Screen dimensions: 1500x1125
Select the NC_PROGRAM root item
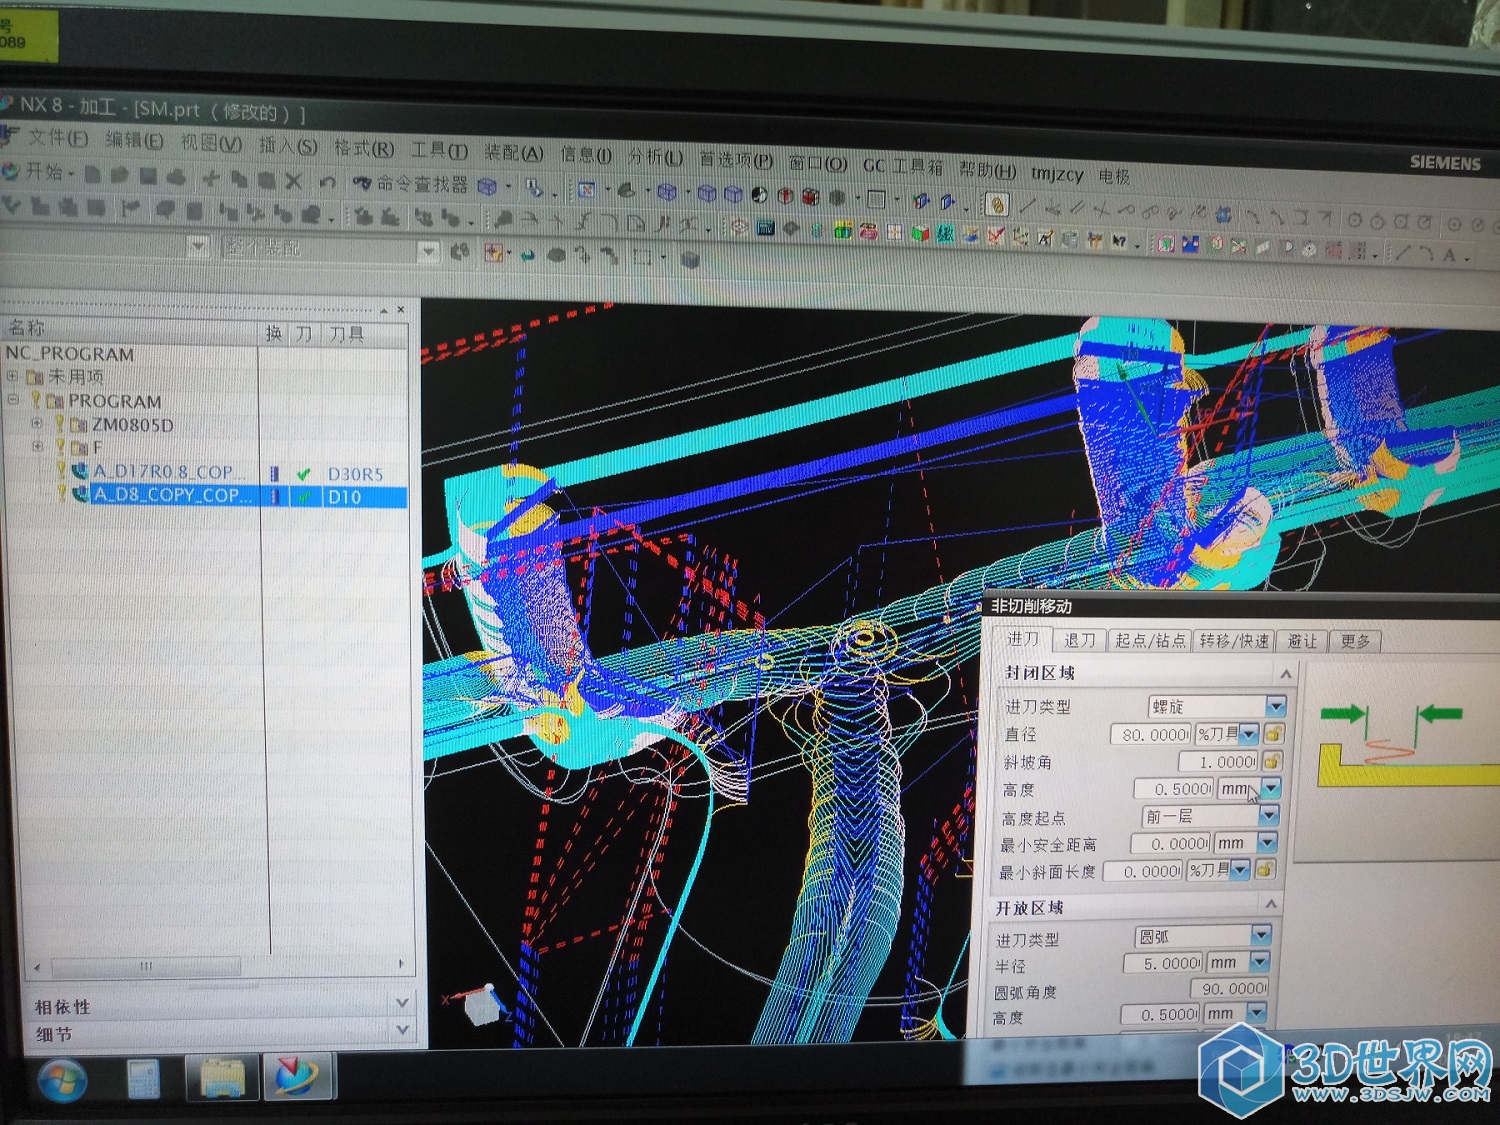click(x=70, y=354)
